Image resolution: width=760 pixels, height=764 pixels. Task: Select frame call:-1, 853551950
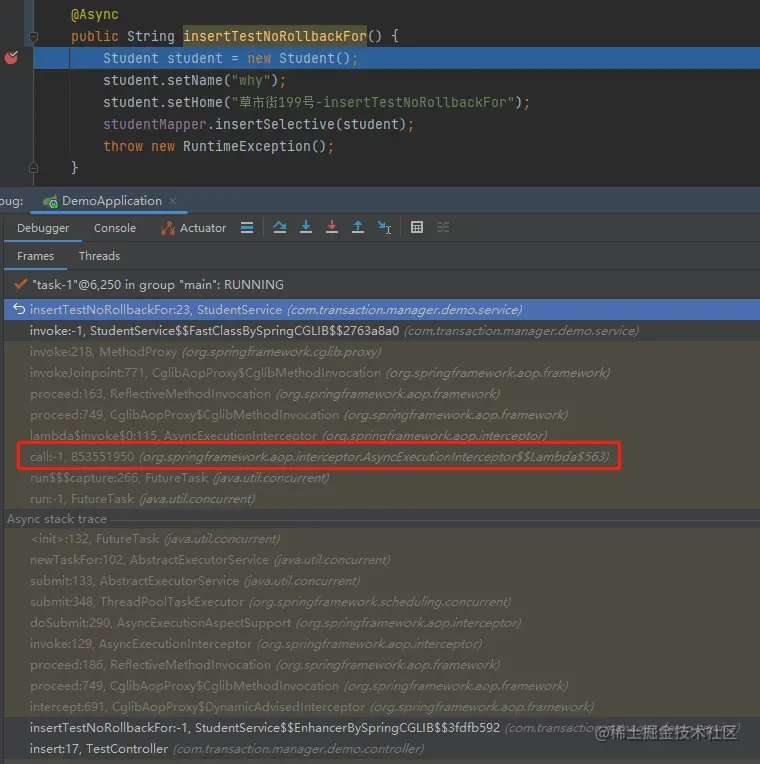pos(381,457)
